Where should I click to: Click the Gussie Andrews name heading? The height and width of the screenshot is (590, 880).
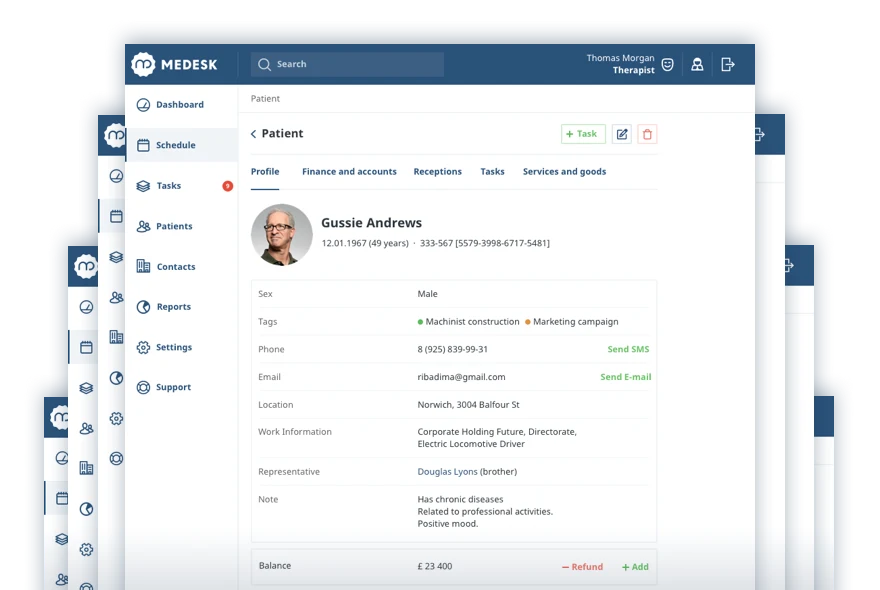pos(372,223)
